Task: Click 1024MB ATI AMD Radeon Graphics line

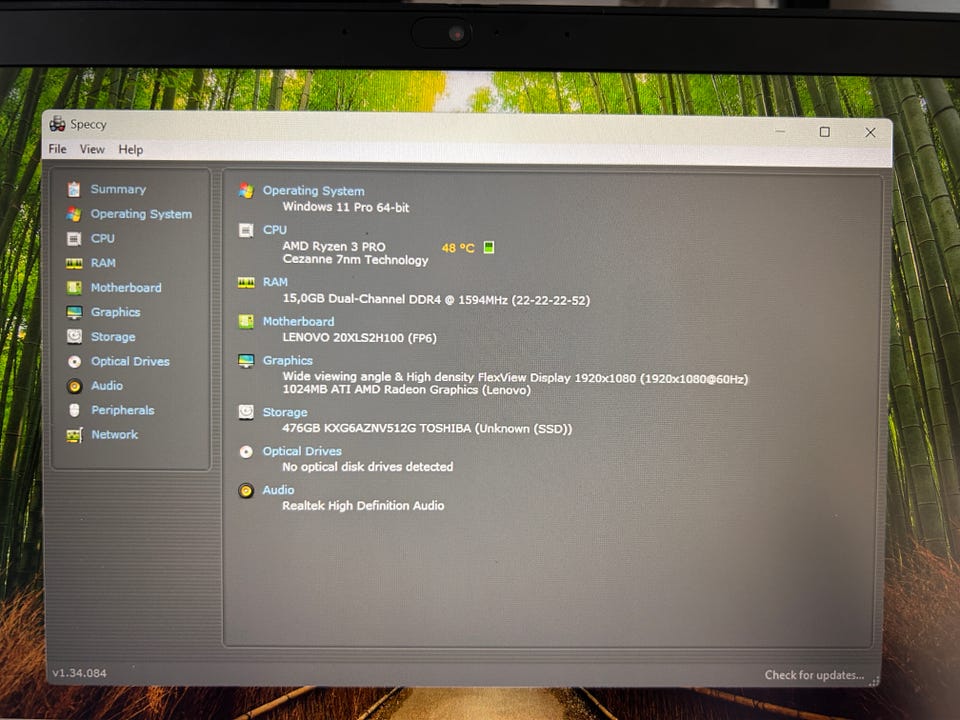Action: (407, 390)
